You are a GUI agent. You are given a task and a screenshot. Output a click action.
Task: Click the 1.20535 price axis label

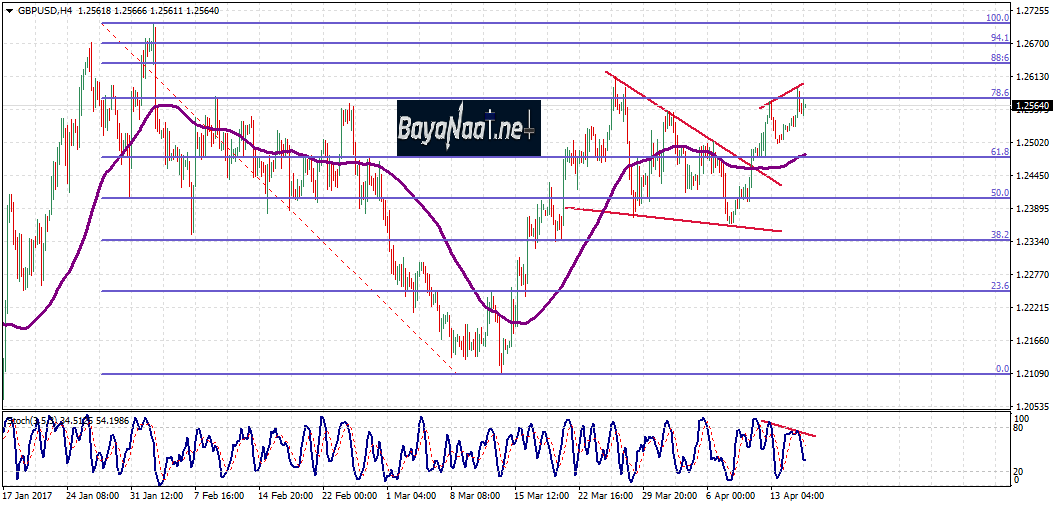[1031, 407]
